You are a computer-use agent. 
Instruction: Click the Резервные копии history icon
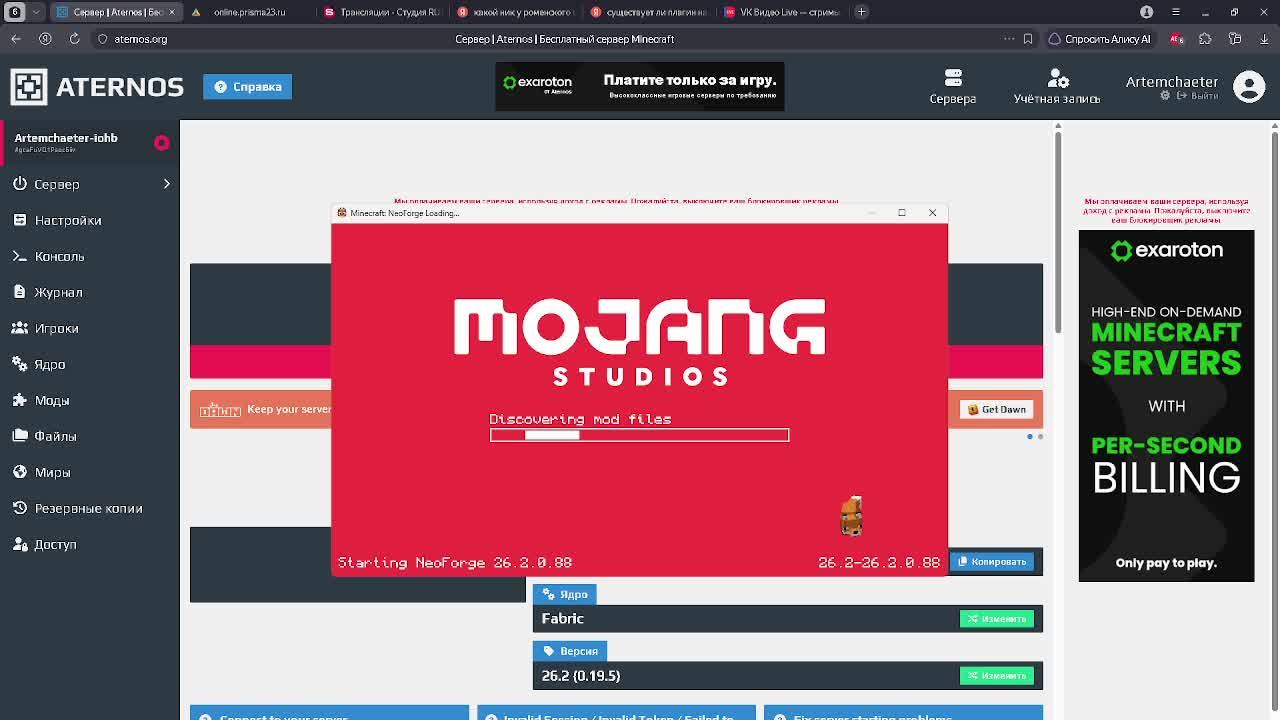pyautogui.click(x=20, y=508)
